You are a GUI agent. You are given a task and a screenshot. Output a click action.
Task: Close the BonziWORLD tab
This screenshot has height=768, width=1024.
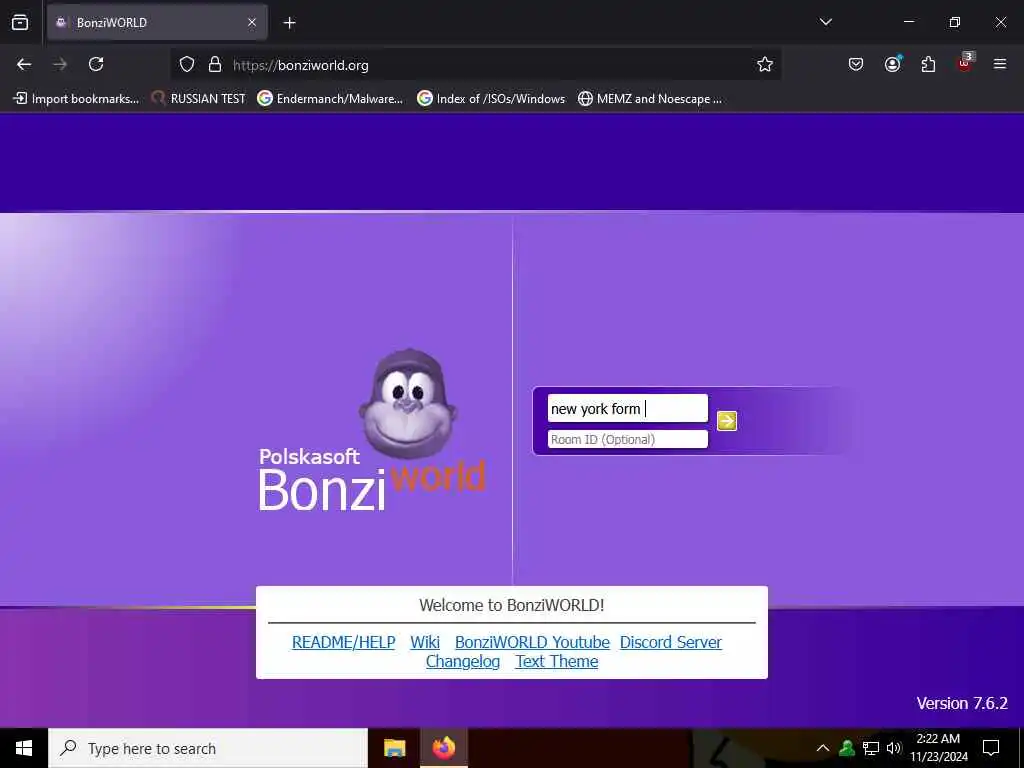tap(252, 23)
